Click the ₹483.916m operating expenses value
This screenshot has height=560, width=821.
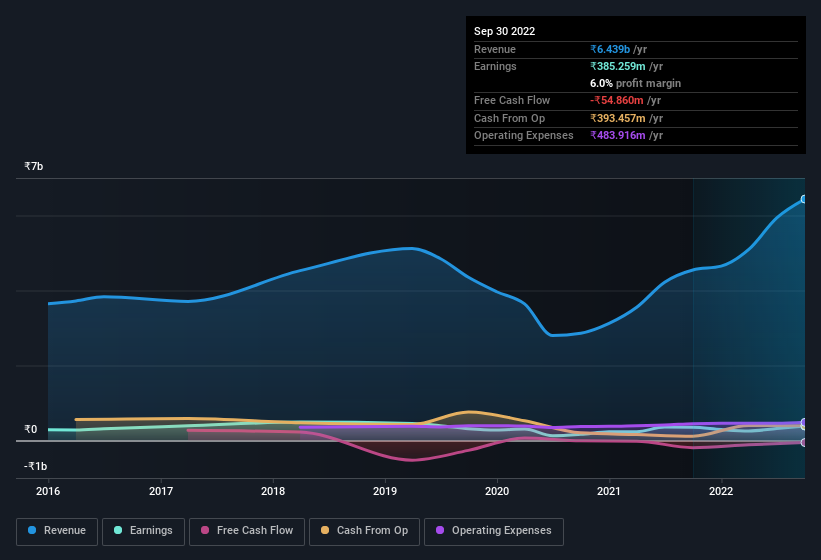[617, 135]
